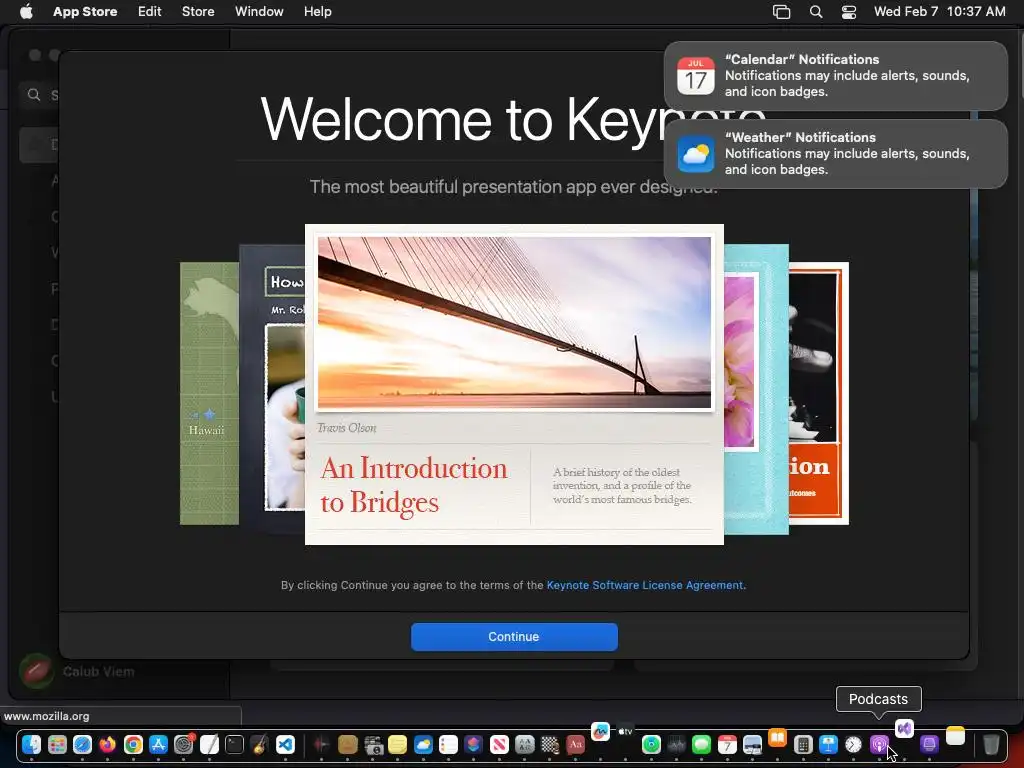Screen dimensions: 1024x768
Task: Open Finder from the Dock
Action: click(31, 744)
